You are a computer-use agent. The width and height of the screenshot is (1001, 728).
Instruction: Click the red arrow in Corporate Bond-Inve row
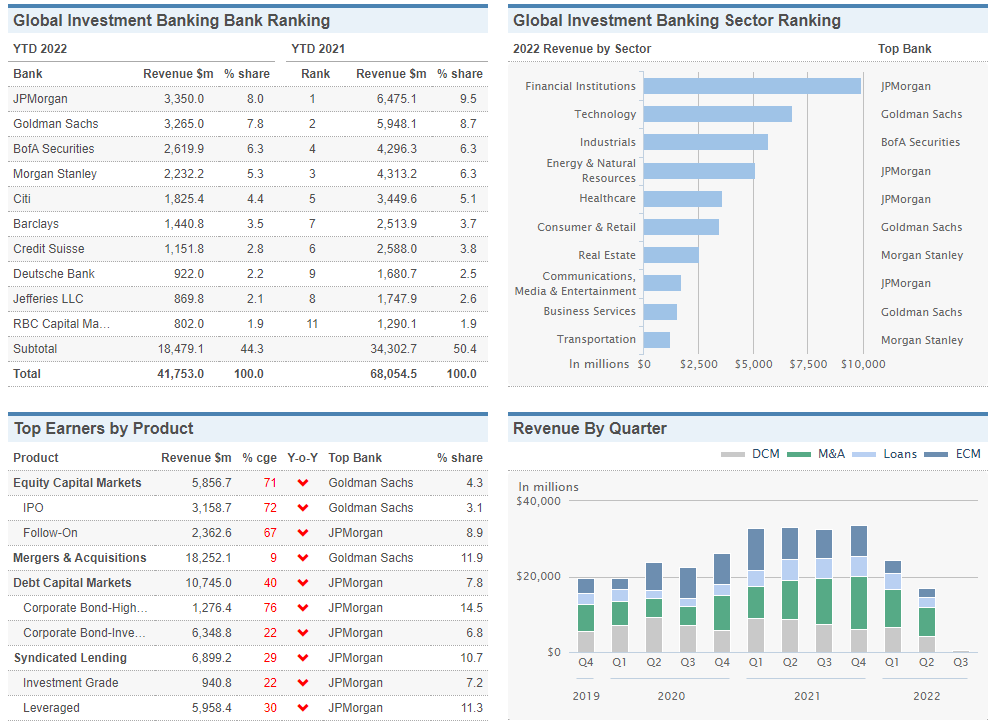coord(303,632)
